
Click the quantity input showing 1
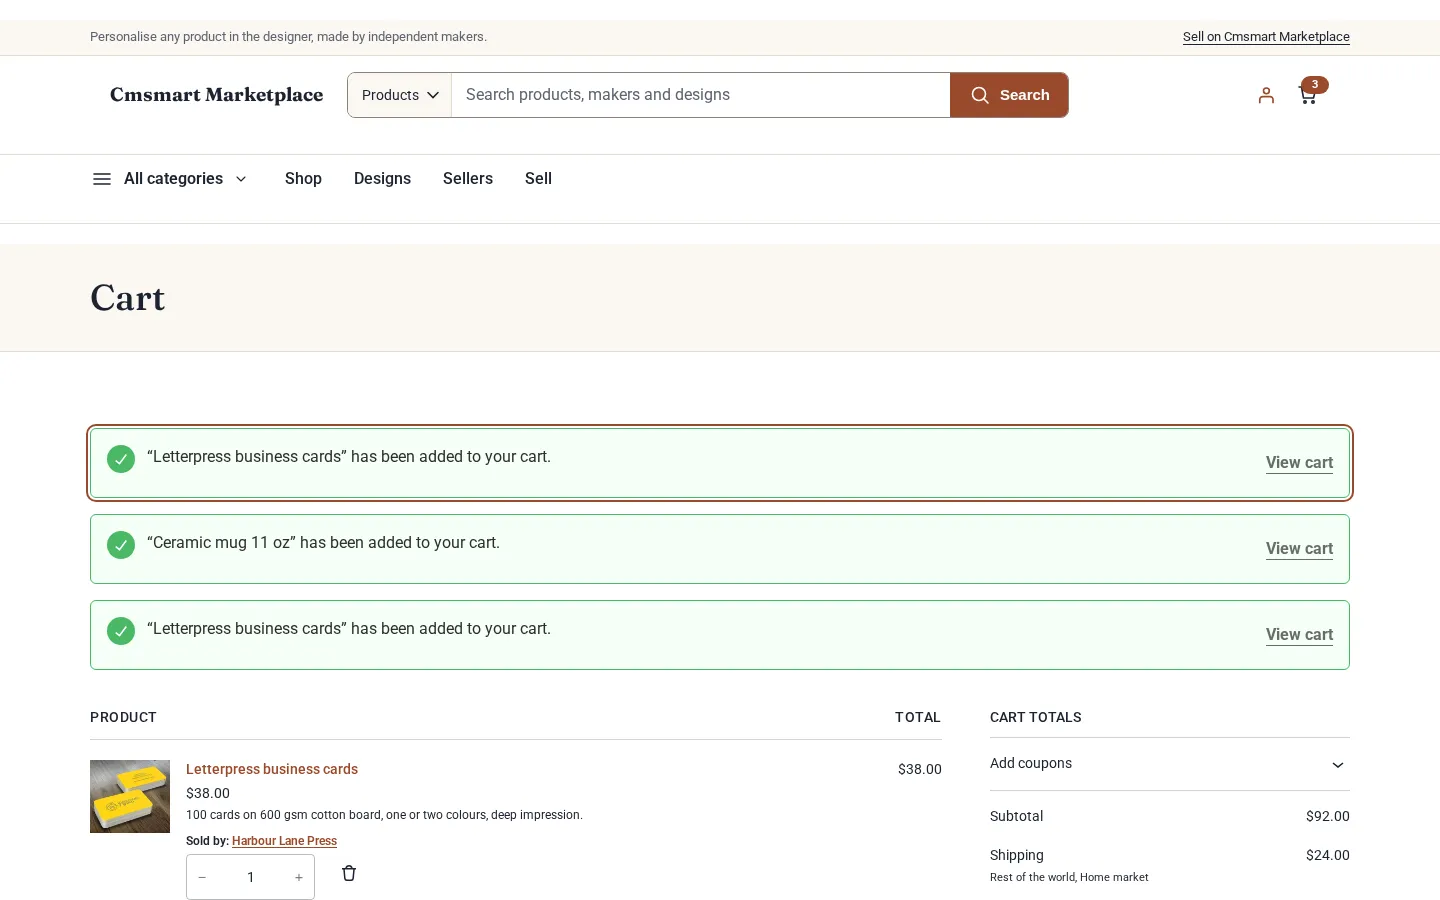250,877
